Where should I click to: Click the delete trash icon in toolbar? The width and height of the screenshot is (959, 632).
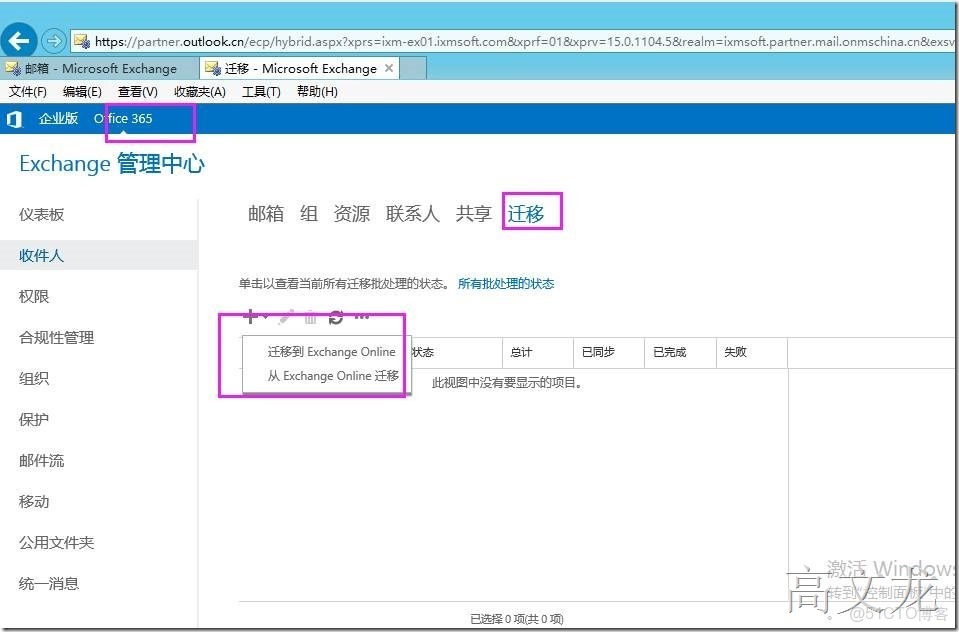pos(310,316)
